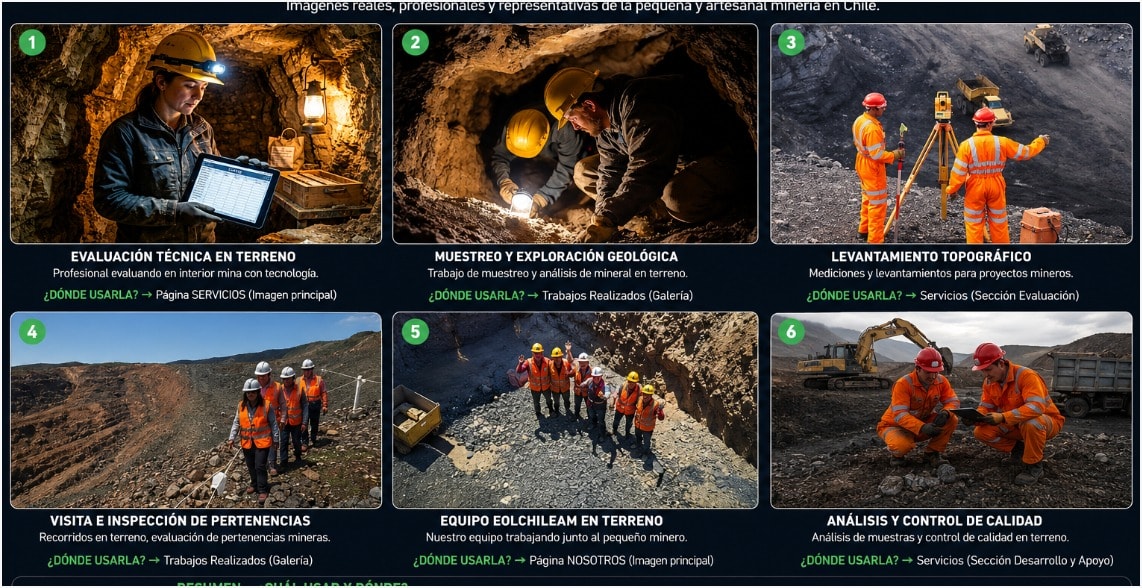Image resolution: width=1142 pixels, height=588 pixels.
Task: Click 'Trabajo de muestreo y análisis de mineral en terreno.'
Action: pos(558,273)
